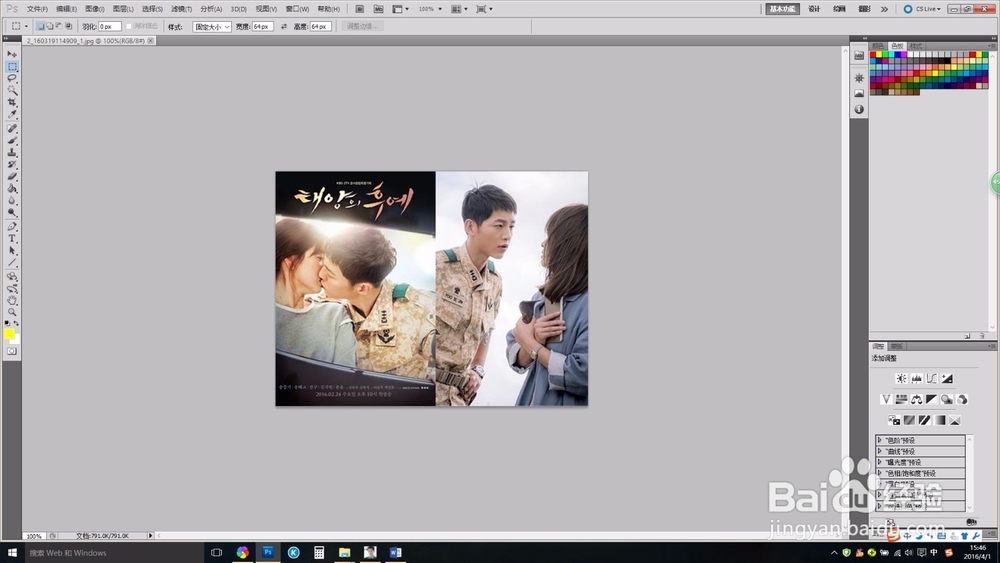Open the 图像(I) menu
Viewport: 1000px width, 563px height.
94,9
